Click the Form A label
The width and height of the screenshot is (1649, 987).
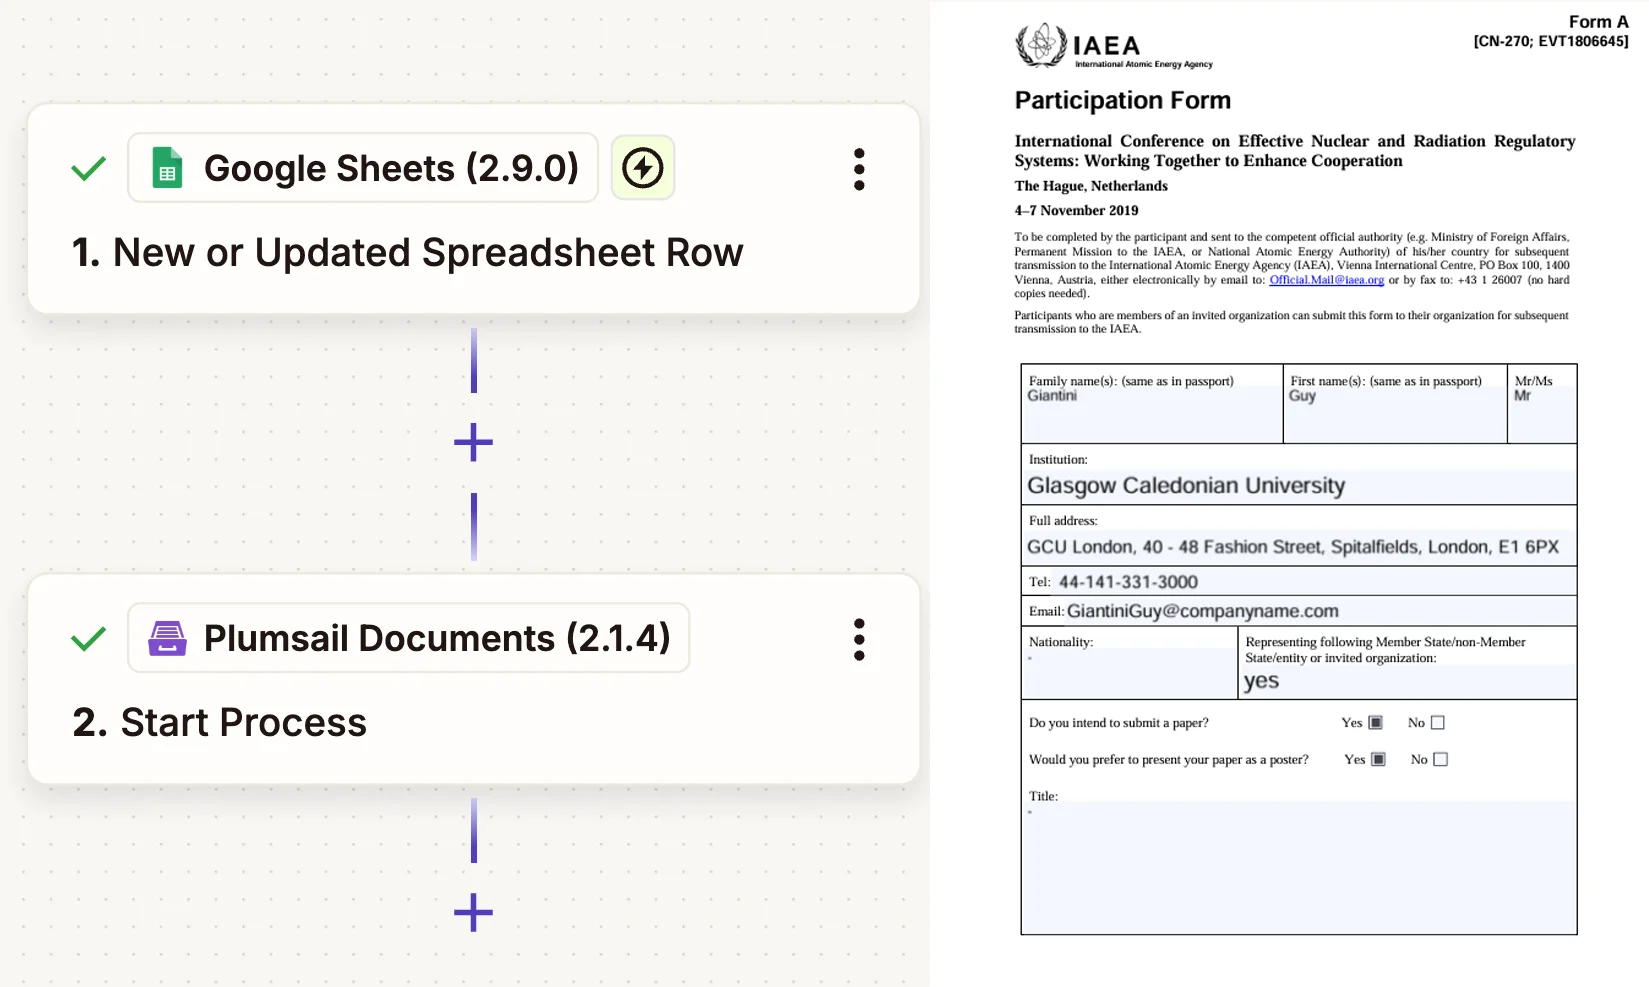point(1598,22)
